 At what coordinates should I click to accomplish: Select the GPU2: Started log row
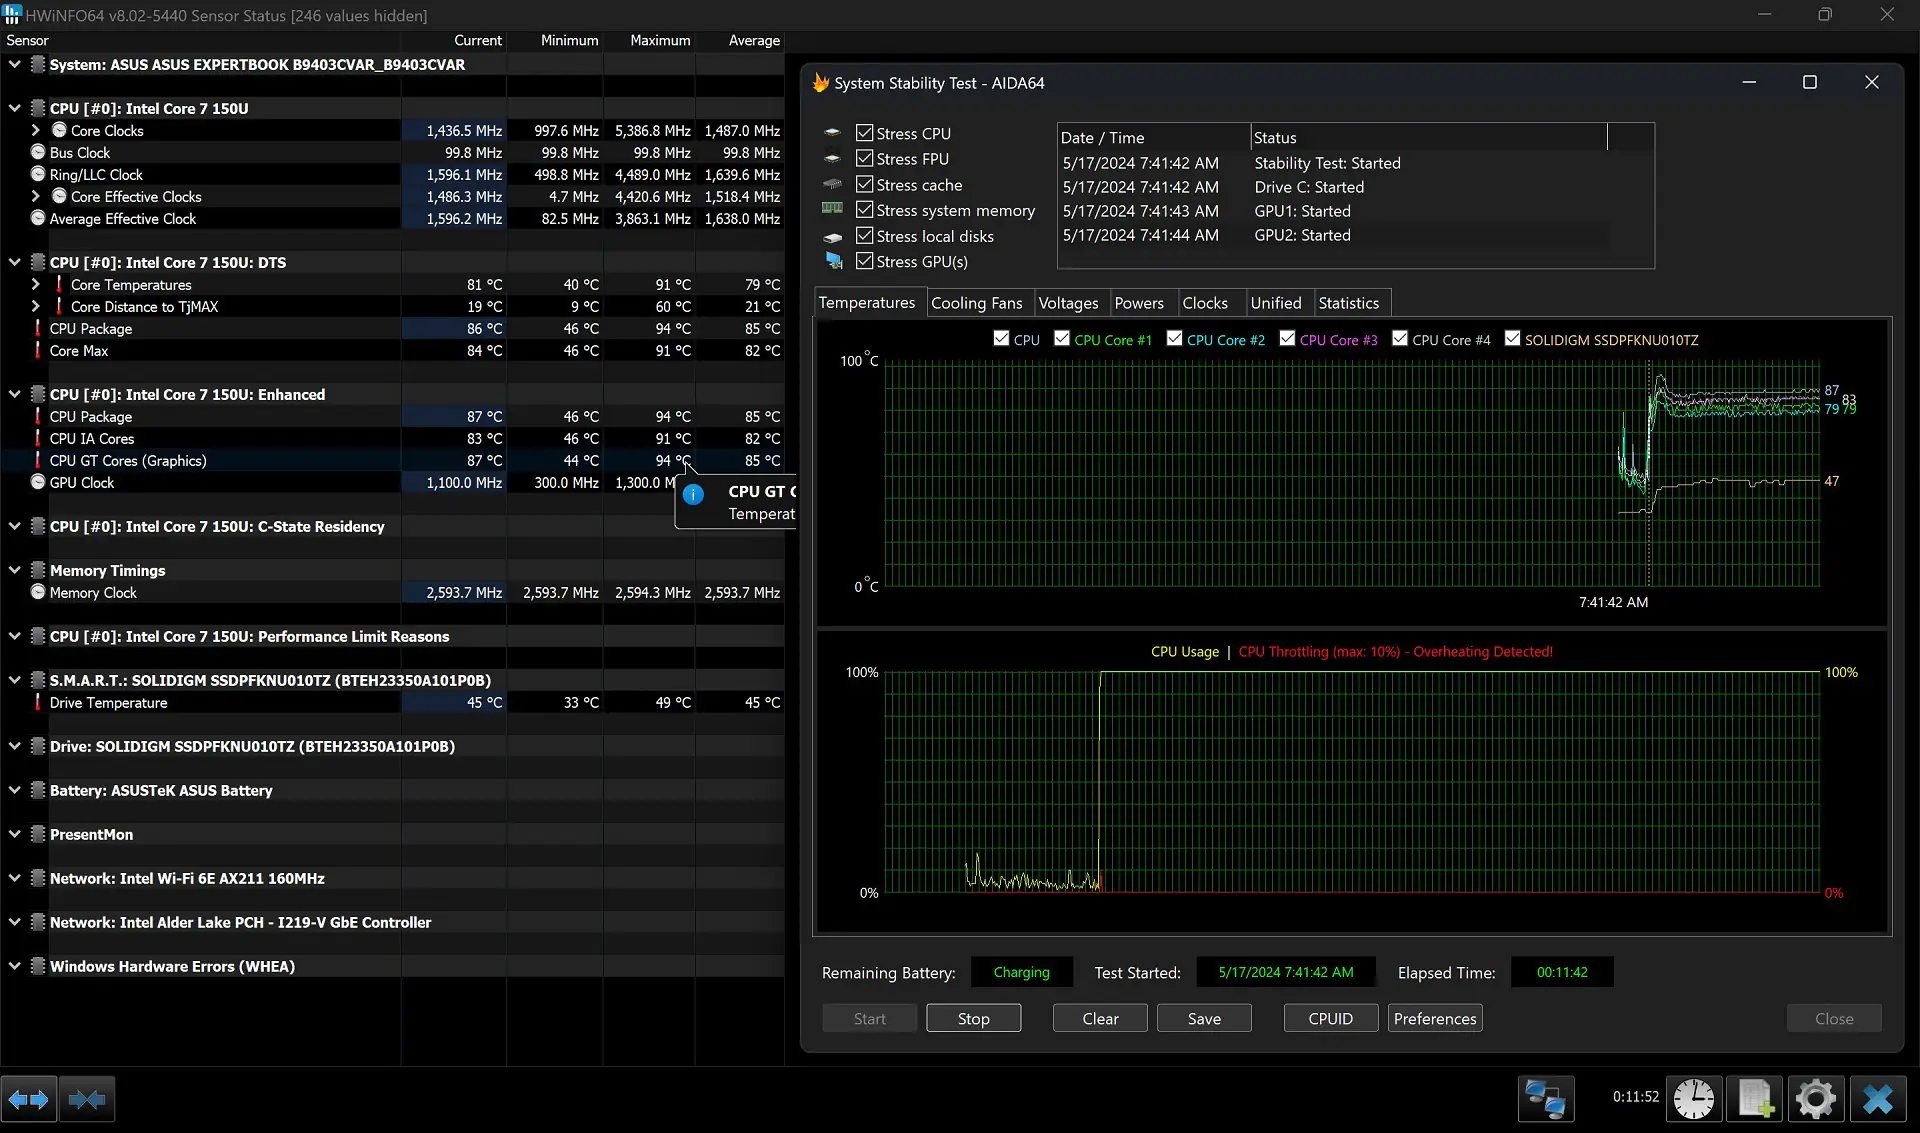coord(1333,235)
